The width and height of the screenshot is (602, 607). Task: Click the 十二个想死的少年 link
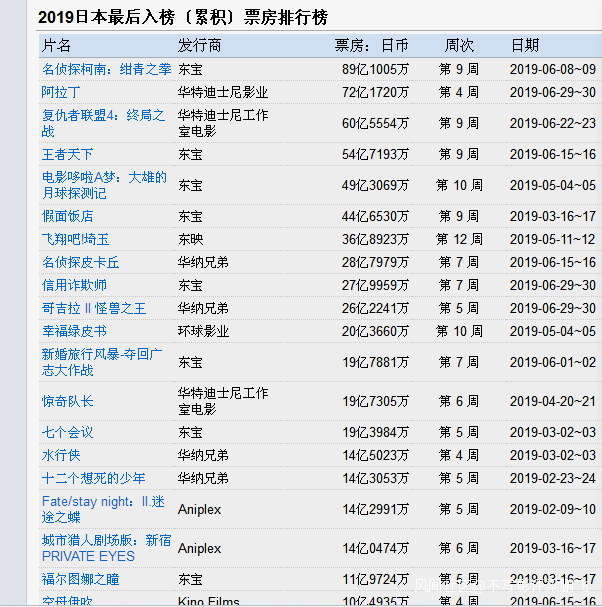click(x=93, y=478)
